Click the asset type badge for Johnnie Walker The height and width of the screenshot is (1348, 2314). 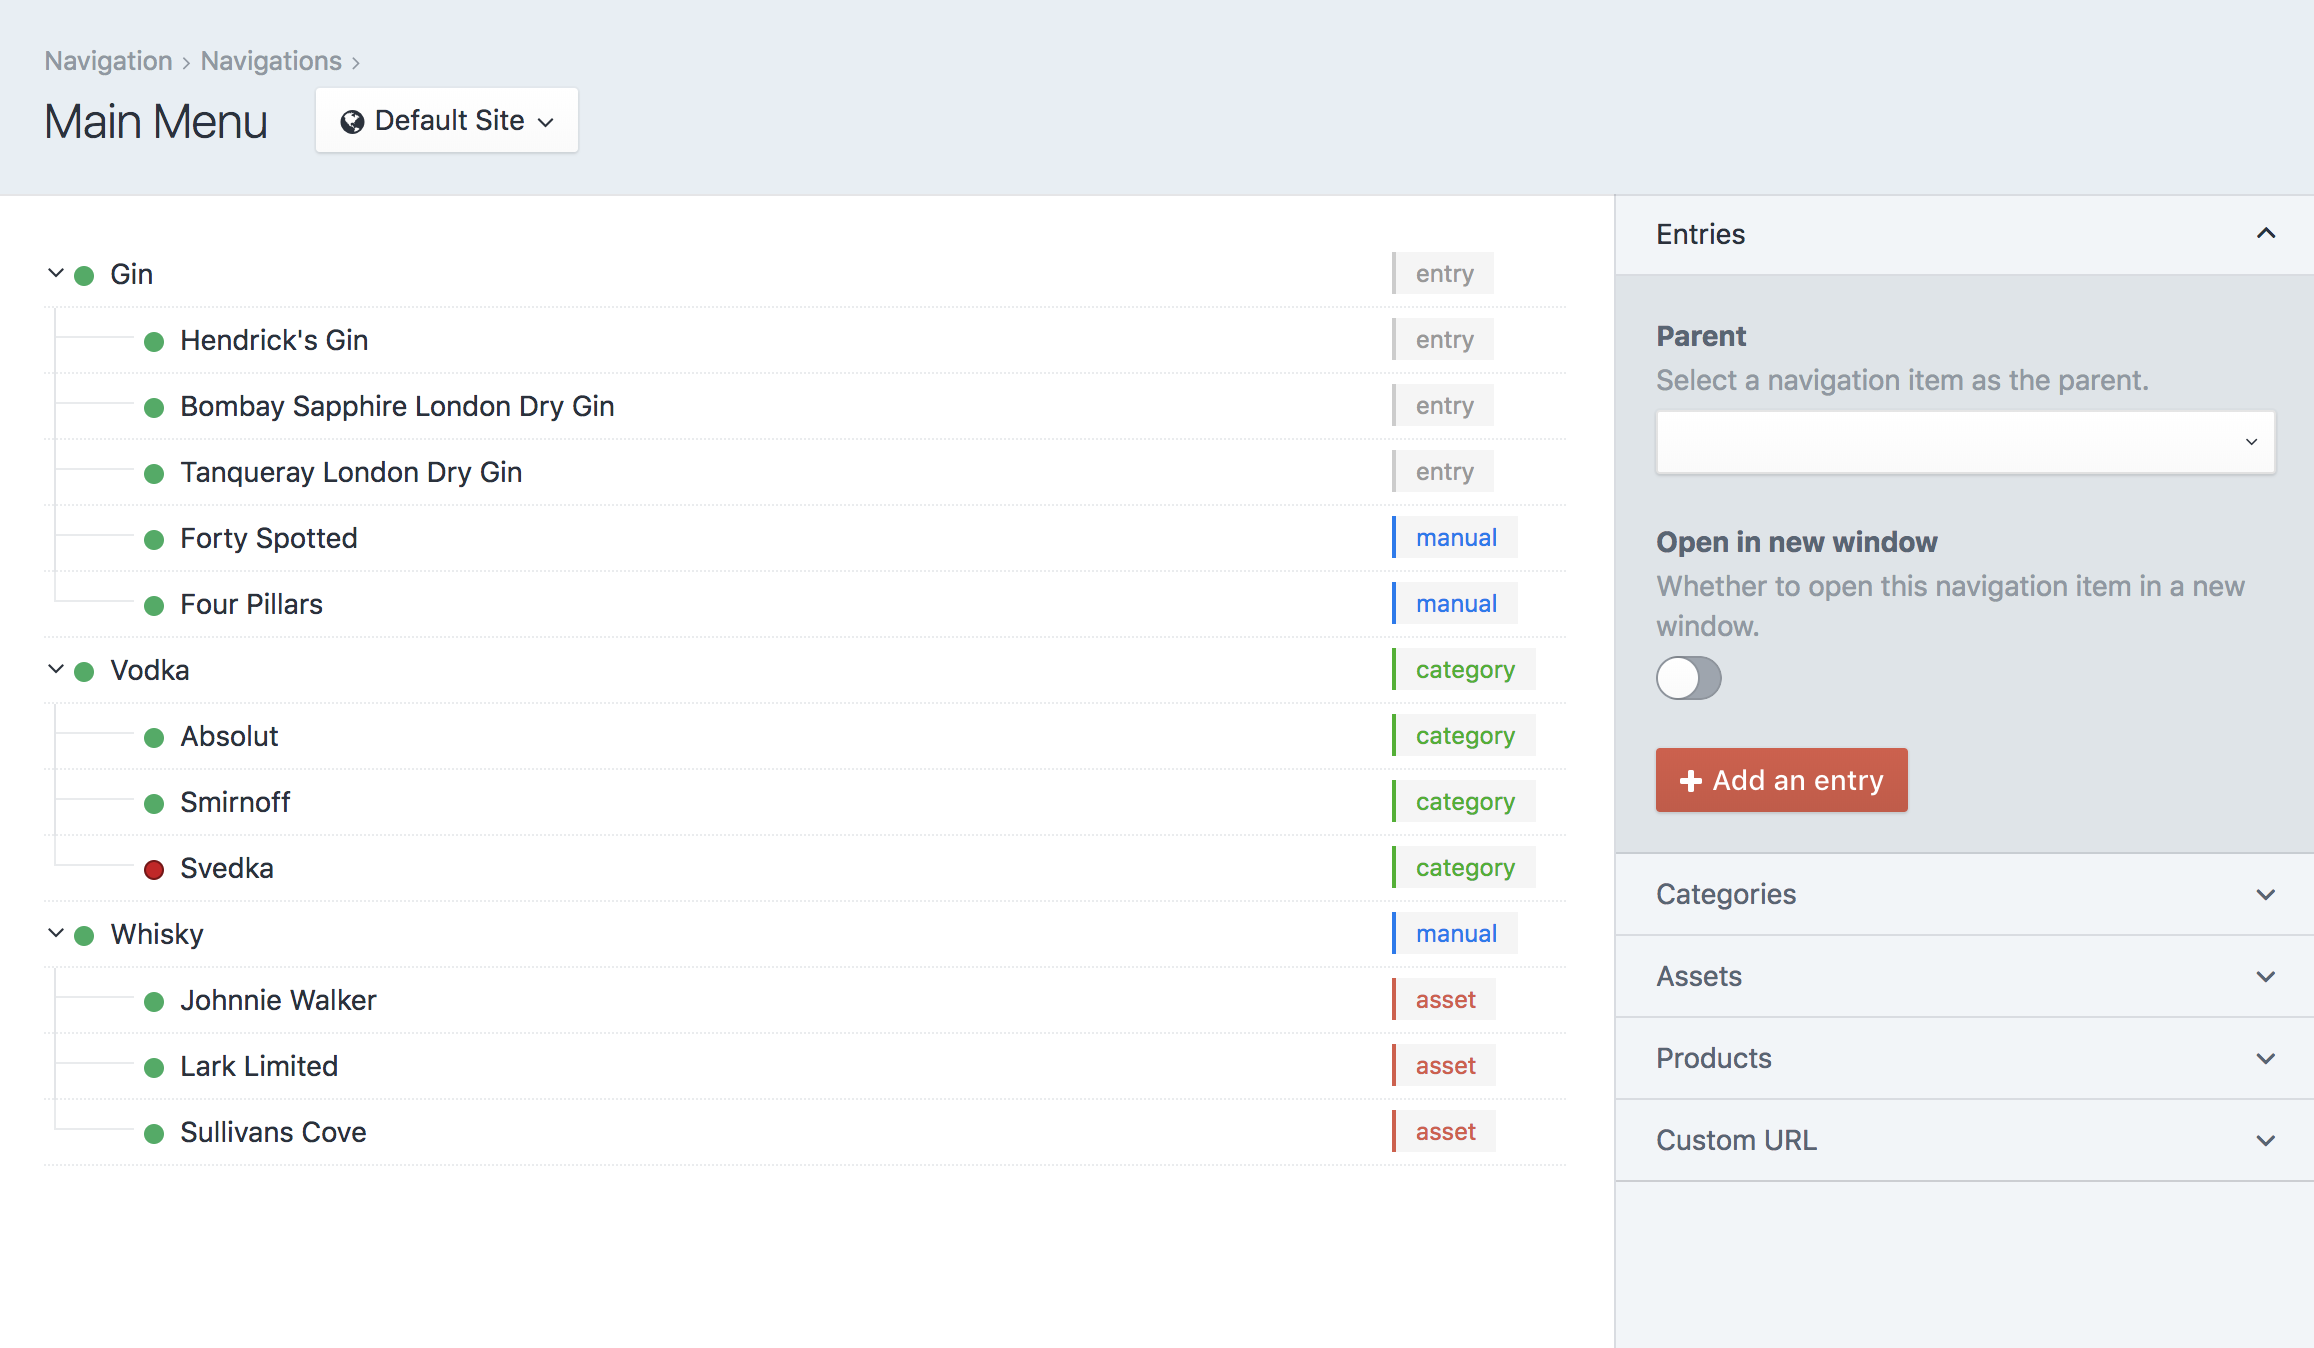pyautogui.click(x=1445, y=999)
